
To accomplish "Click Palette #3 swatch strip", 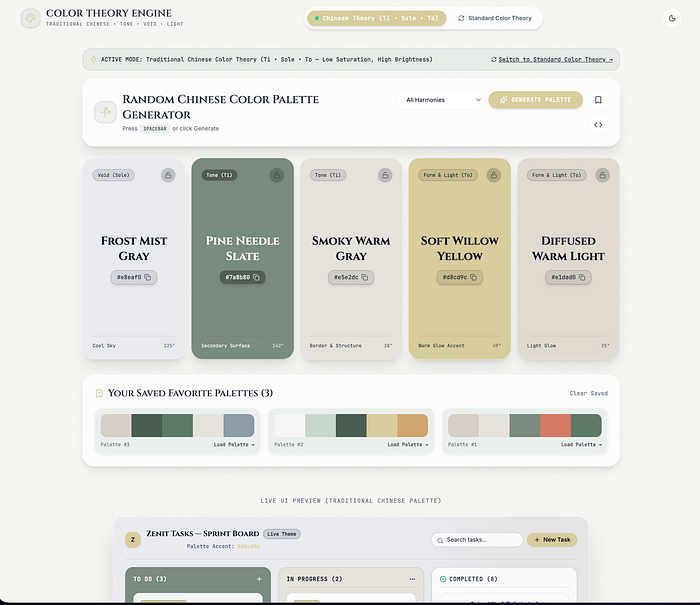I will pyautogui.click(x=177, y=426).
